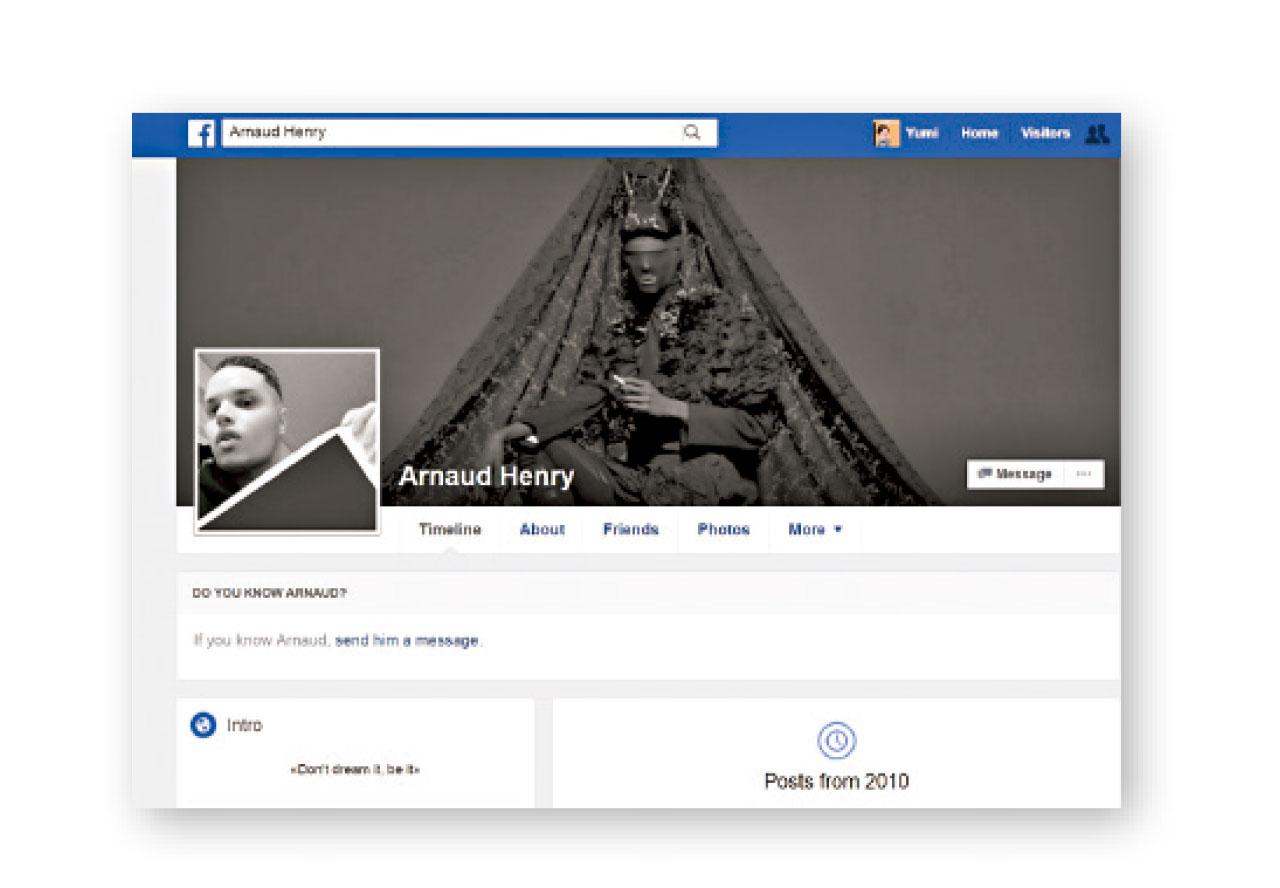View the Photos tab

(723, 530)
